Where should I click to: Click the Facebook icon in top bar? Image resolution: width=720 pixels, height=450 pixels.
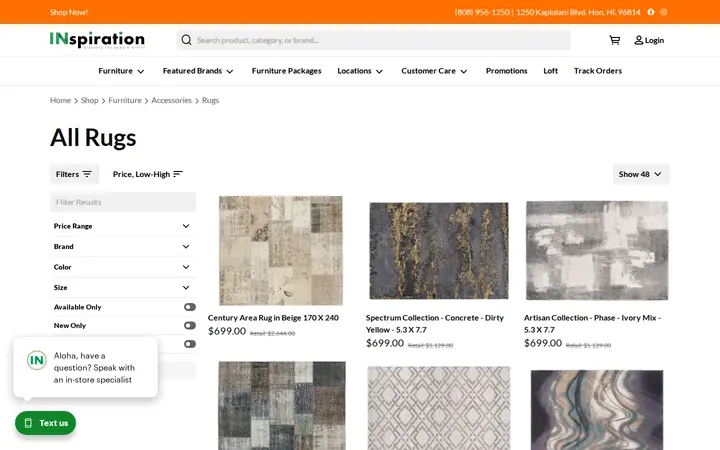651,12
